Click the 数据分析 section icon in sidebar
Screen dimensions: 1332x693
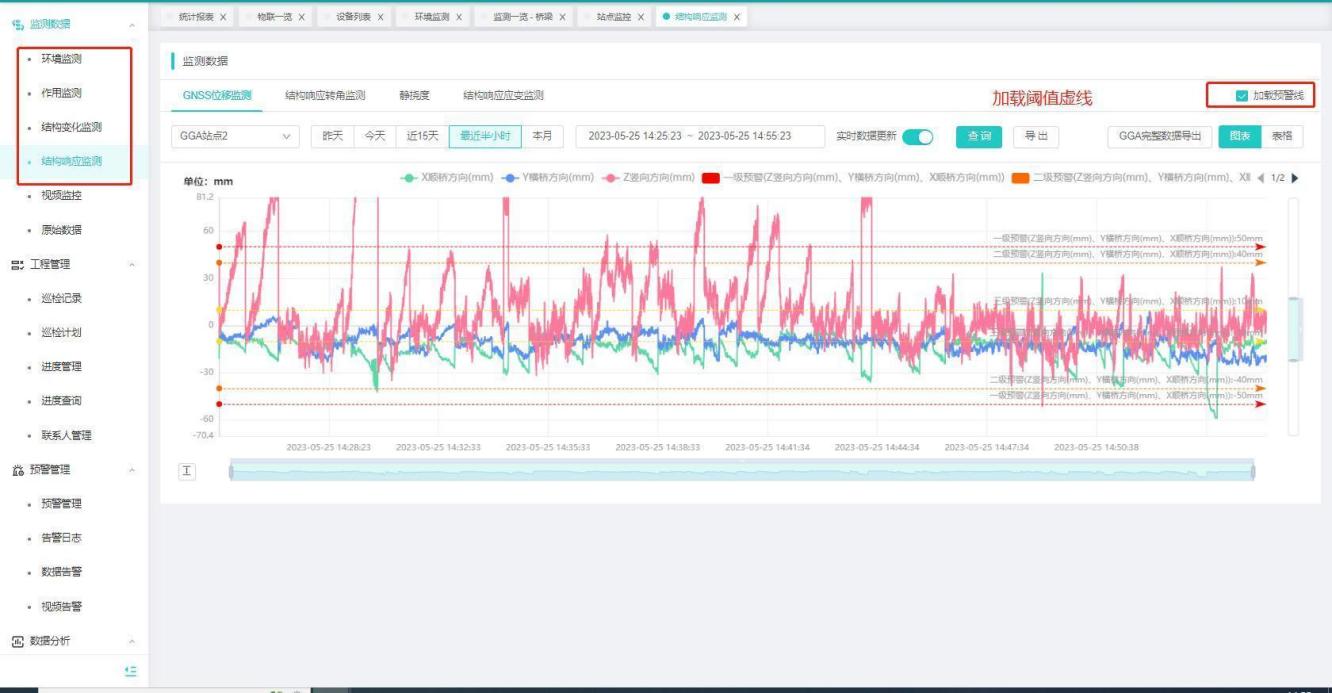[x=16, y=641]
